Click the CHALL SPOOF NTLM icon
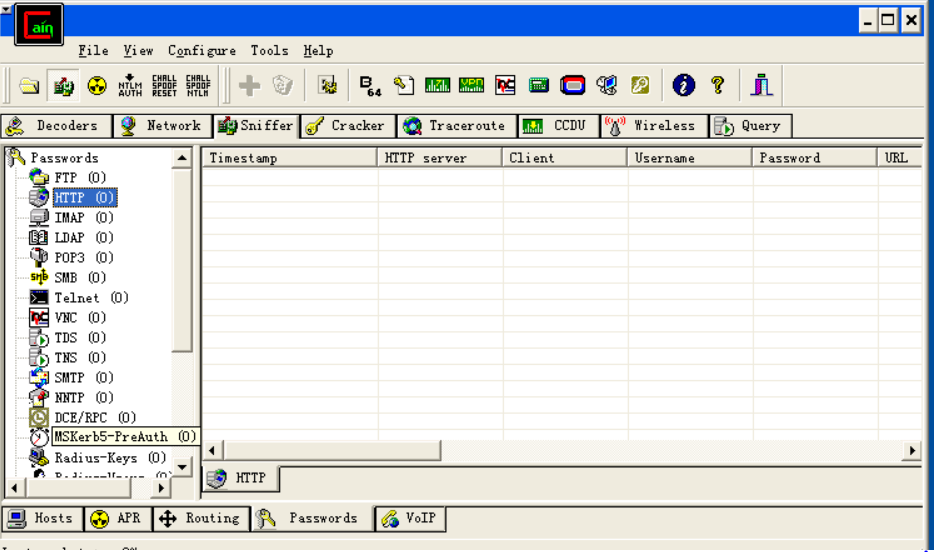Image resolution: width=934 pixels, height=552 pixels. (x=198, y=86)
